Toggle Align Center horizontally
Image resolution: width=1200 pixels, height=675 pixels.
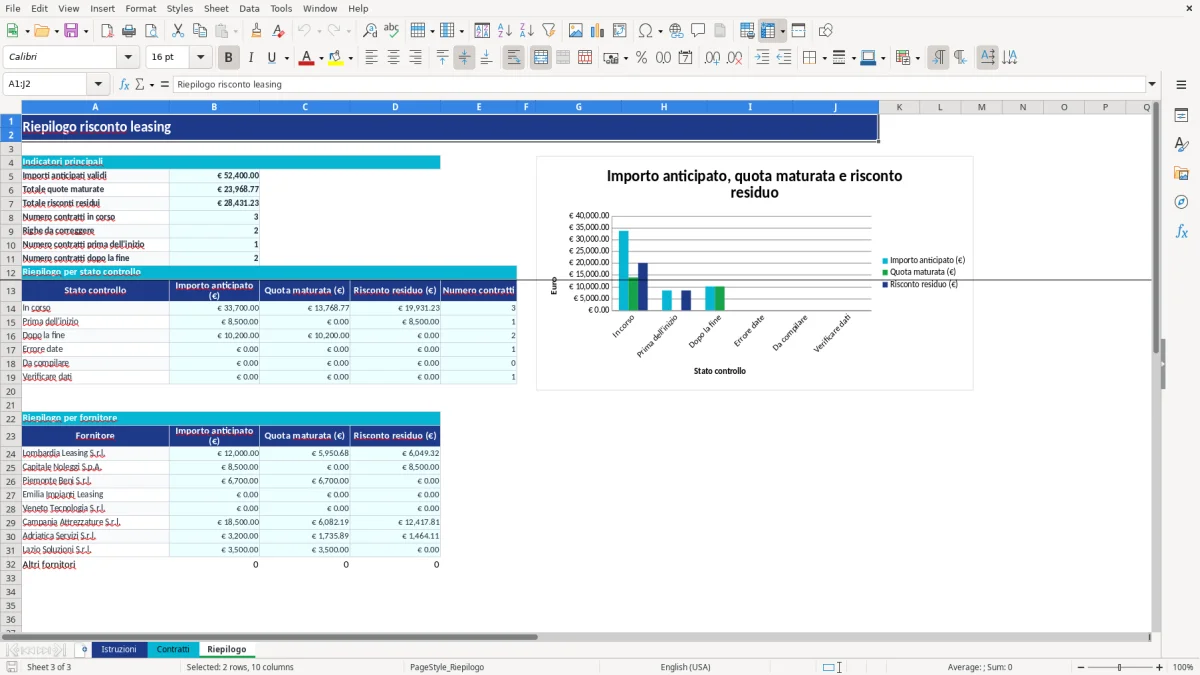coord(393,58)
